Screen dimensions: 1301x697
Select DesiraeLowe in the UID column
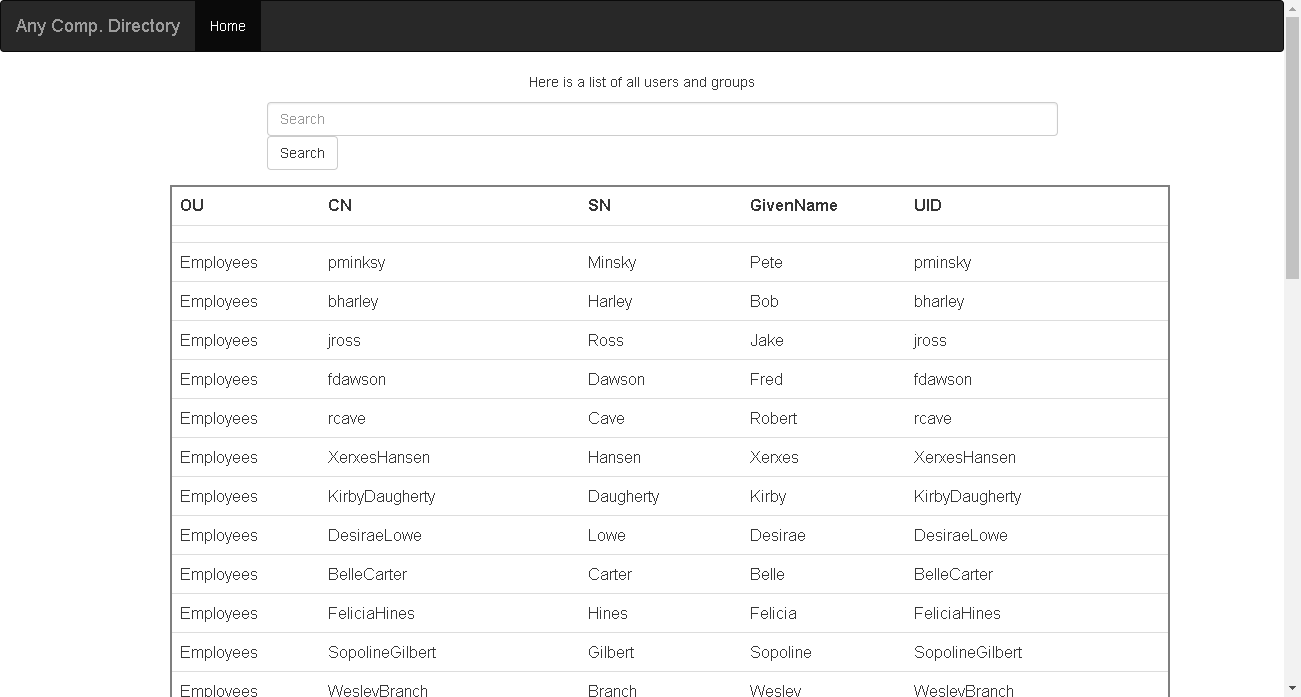961,535
